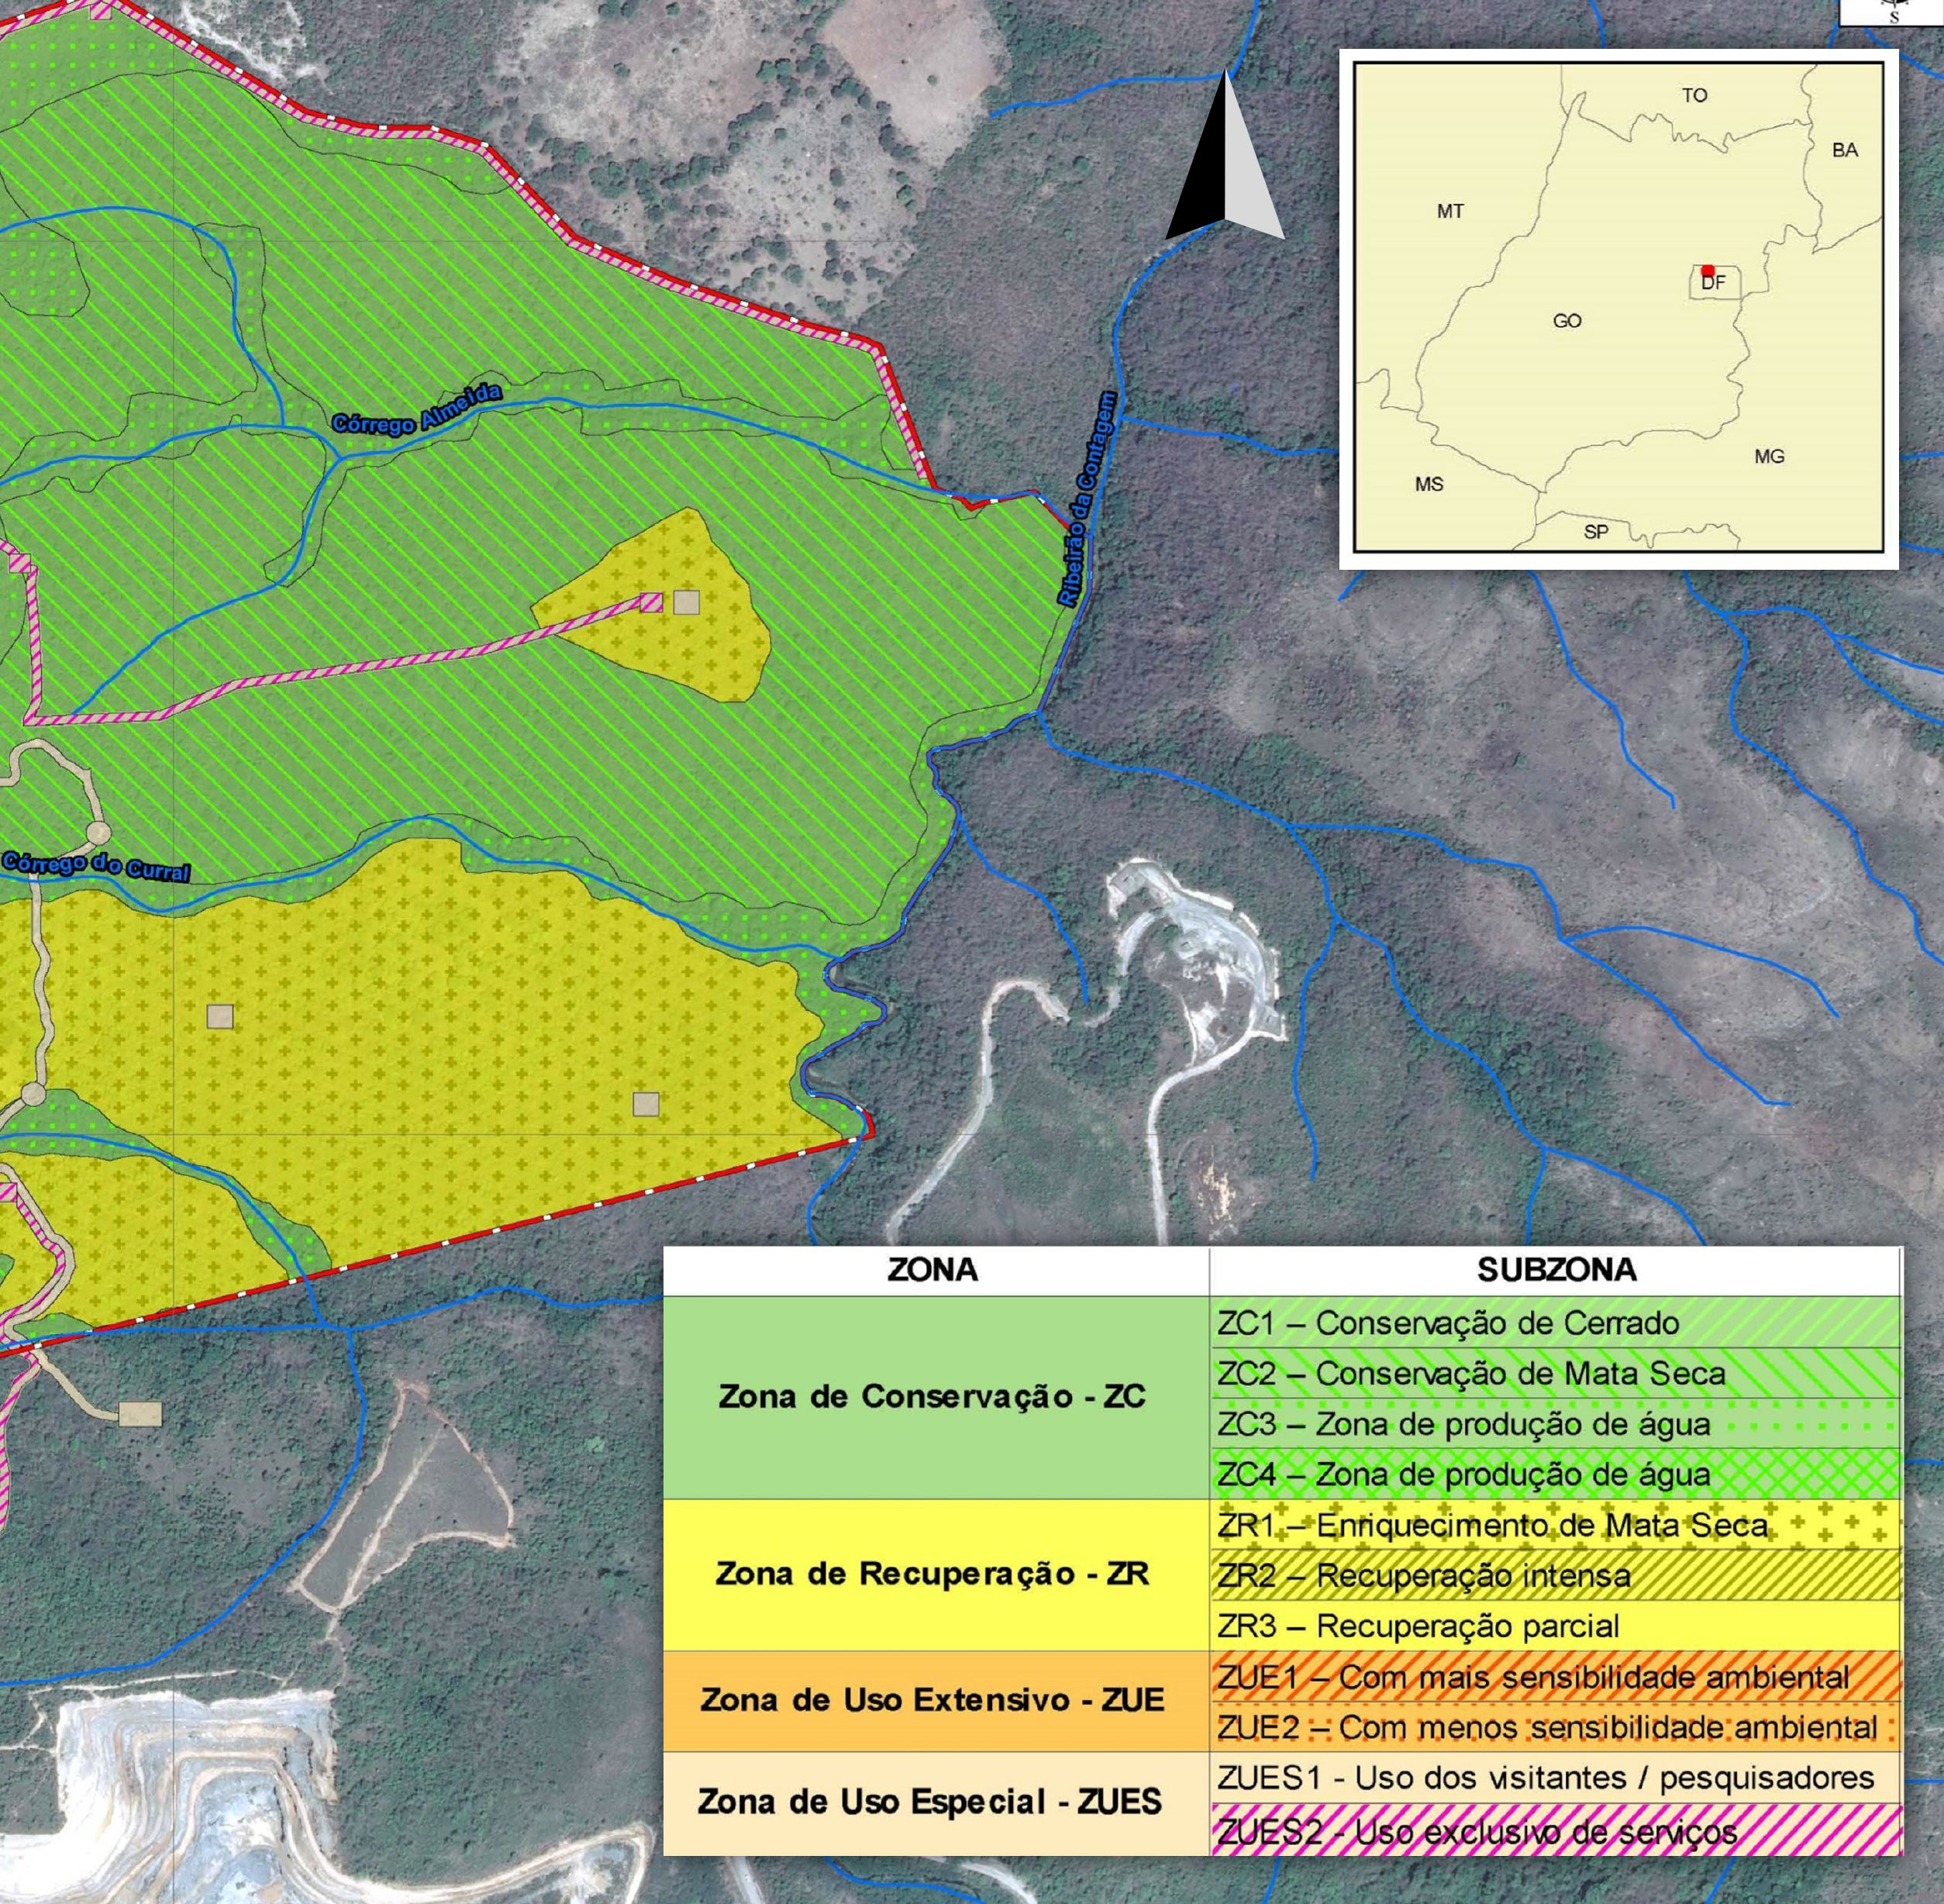Click the SP state label in inset map
This screenshot has width=1944, height=1904.
(x=1596, y=532)
